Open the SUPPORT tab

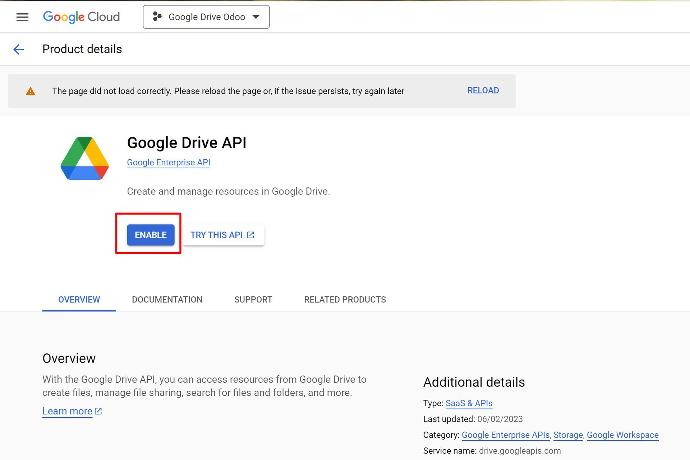253,299
